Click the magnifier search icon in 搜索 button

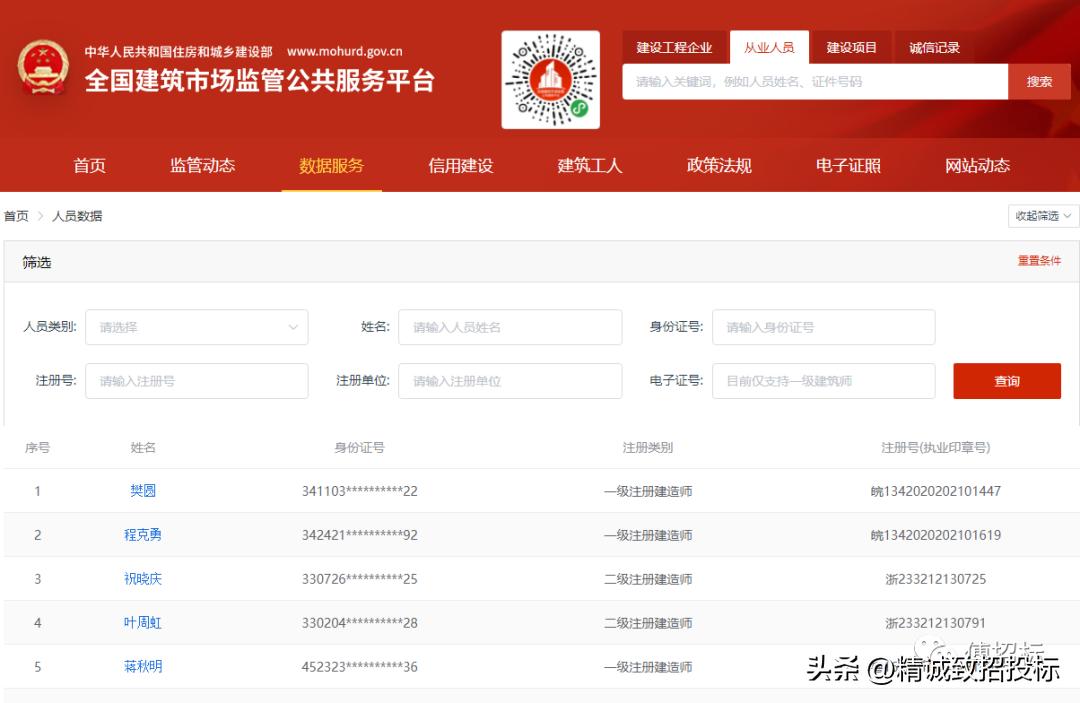tap(1040, 81)
